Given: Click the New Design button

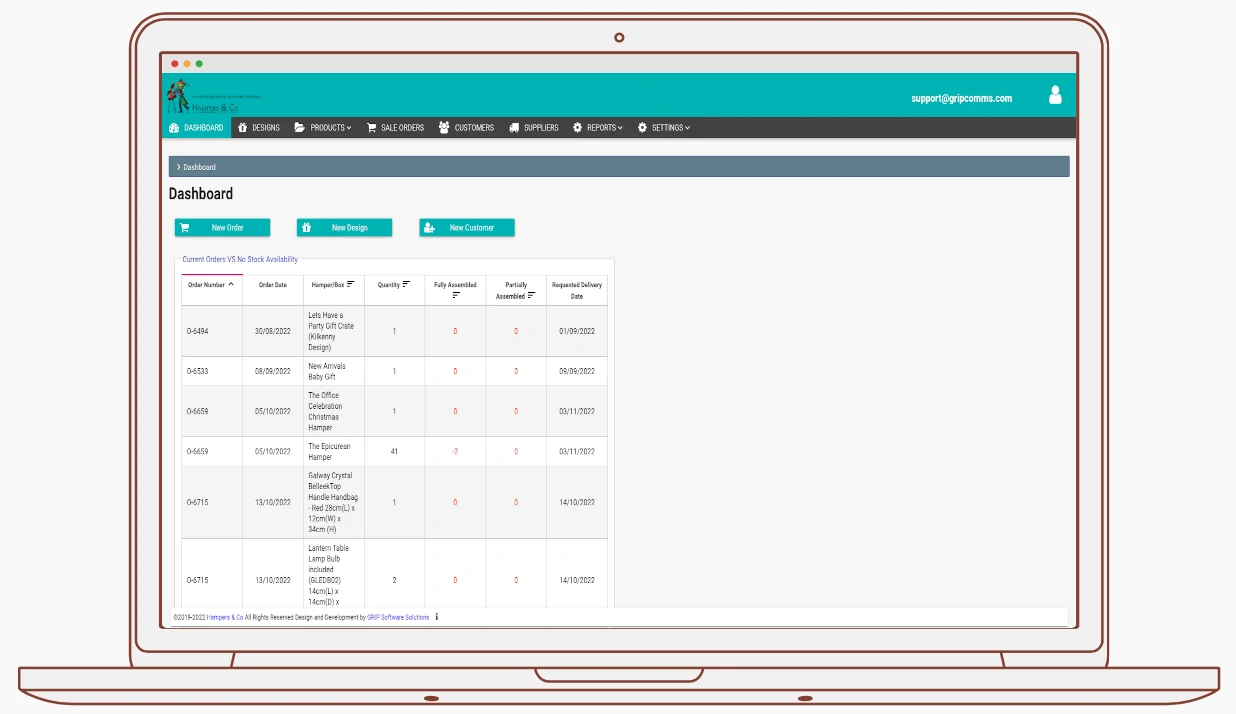Looking at the screenshot, I should (344, 228).
